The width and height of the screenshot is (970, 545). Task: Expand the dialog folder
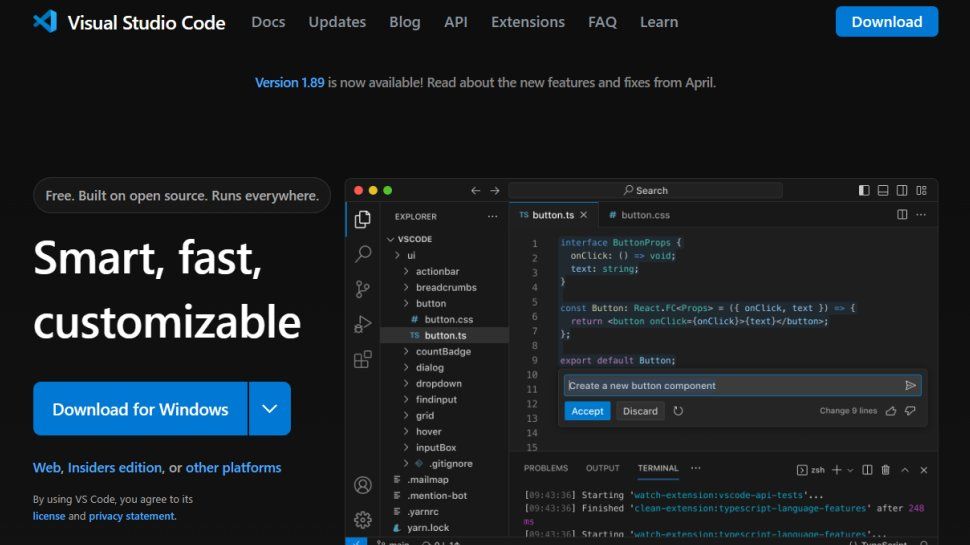click(406, 367)
